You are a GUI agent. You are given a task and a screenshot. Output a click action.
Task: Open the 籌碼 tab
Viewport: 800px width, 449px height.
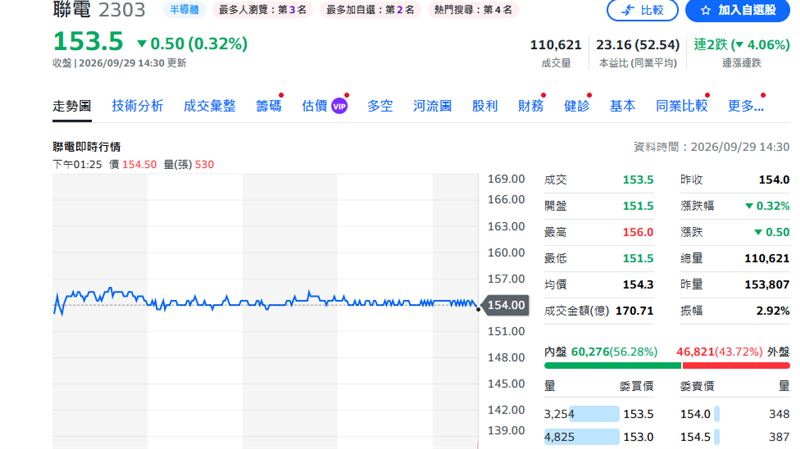268,106
